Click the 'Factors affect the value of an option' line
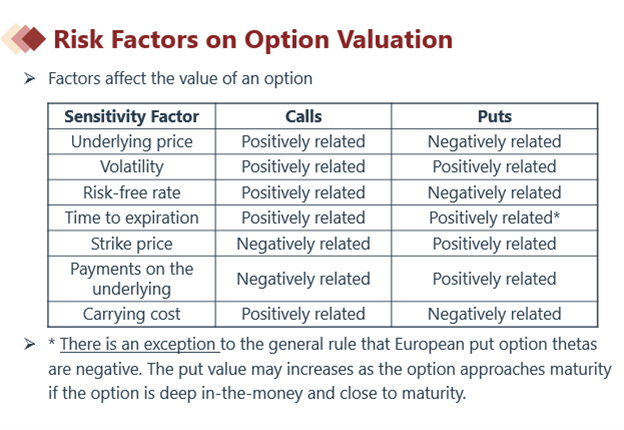 [x=180, y=78]
